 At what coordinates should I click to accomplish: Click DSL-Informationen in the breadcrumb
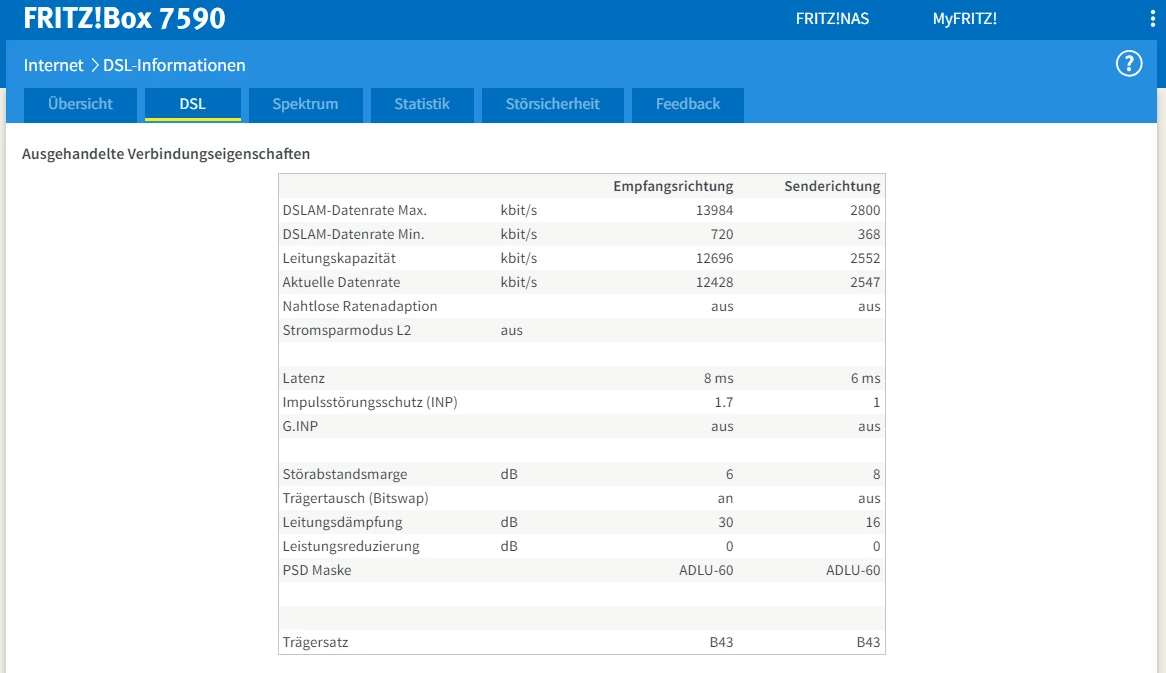pos(174,65)
